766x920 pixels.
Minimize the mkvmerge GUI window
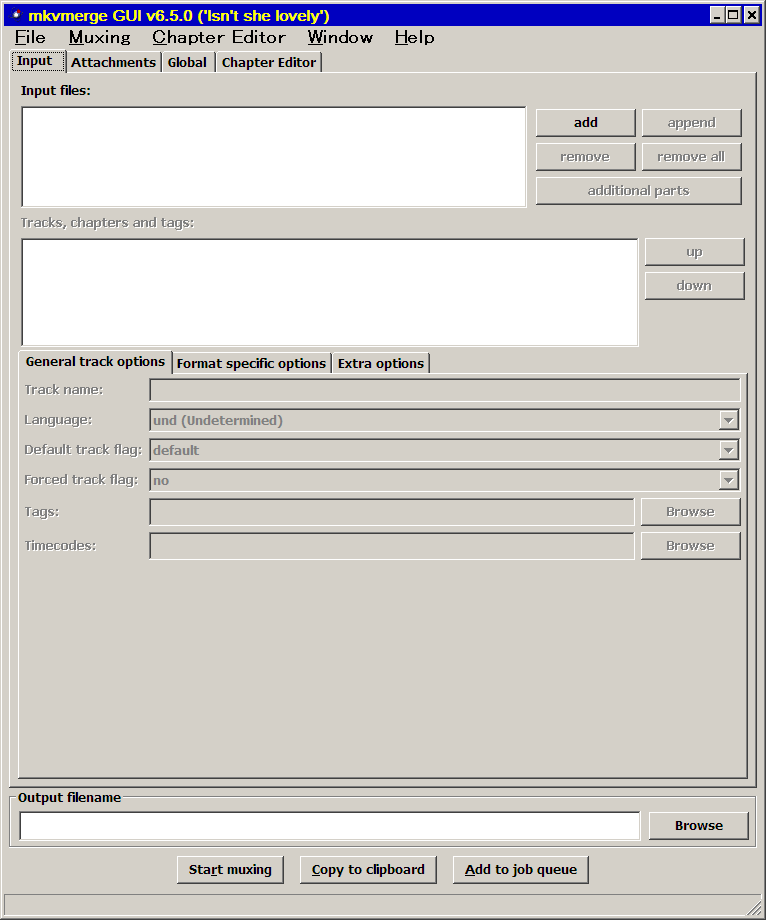[717, 15]
